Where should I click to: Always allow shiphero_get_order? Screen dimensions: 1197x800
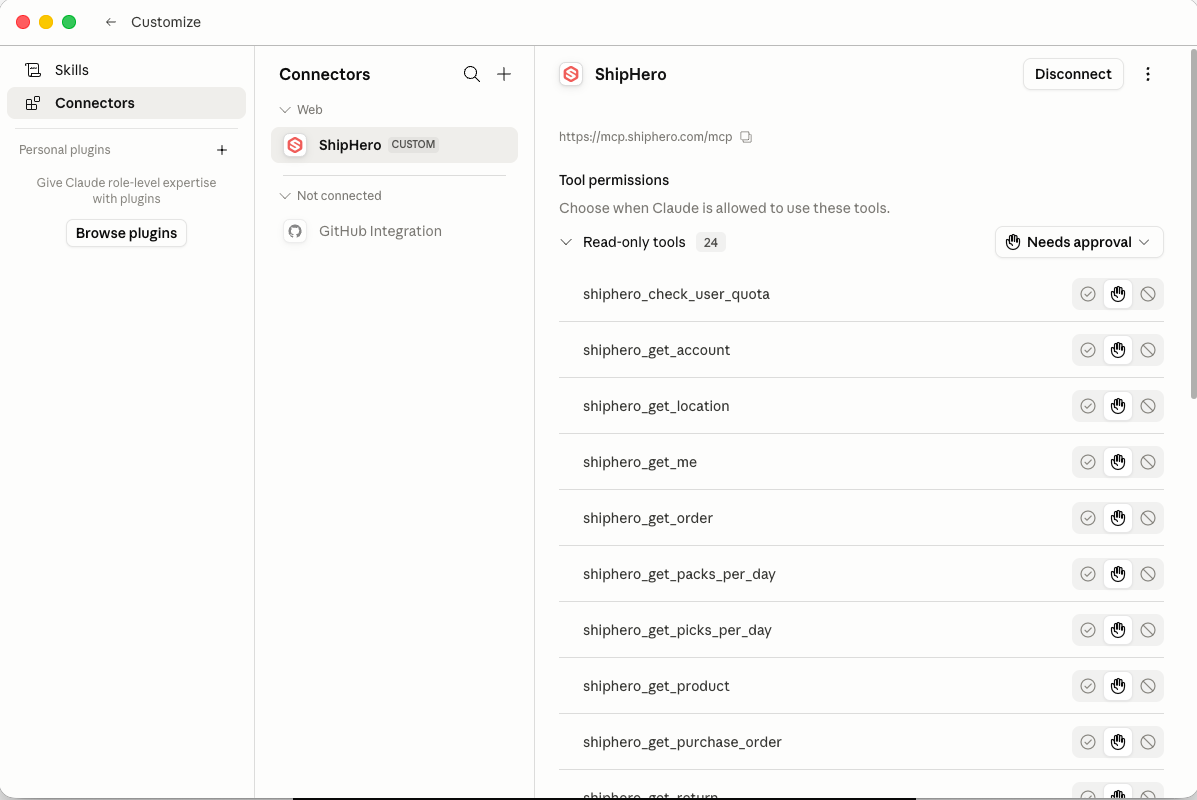point(1088,518)
